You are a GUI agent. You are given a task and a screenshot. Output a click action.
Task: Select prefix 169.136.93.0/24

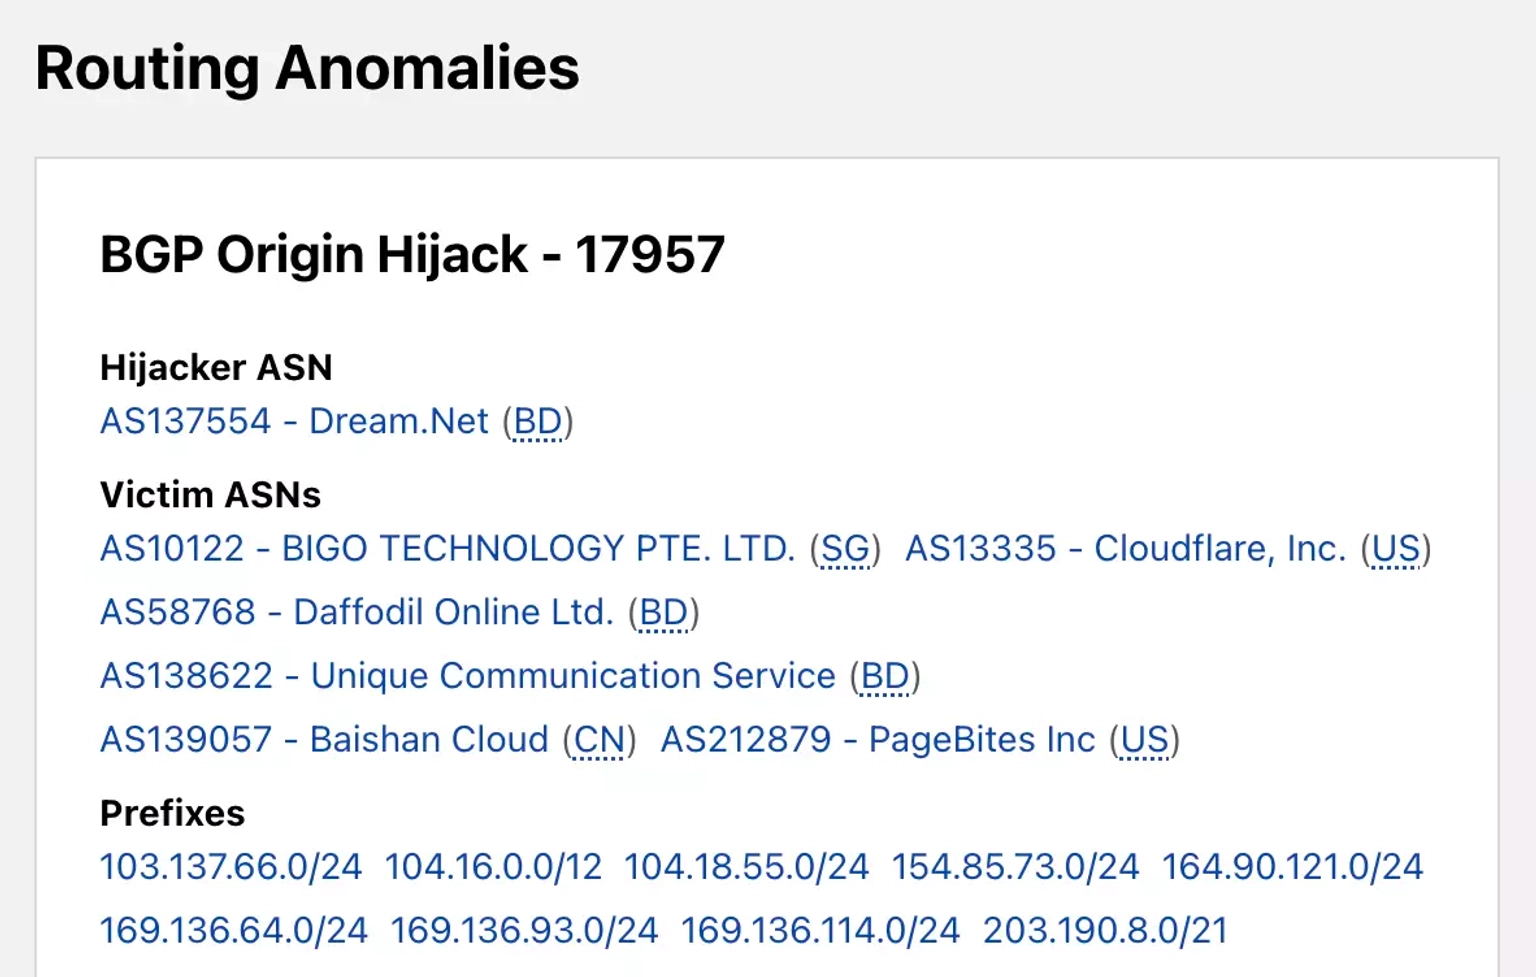click(x=524, y=930)
